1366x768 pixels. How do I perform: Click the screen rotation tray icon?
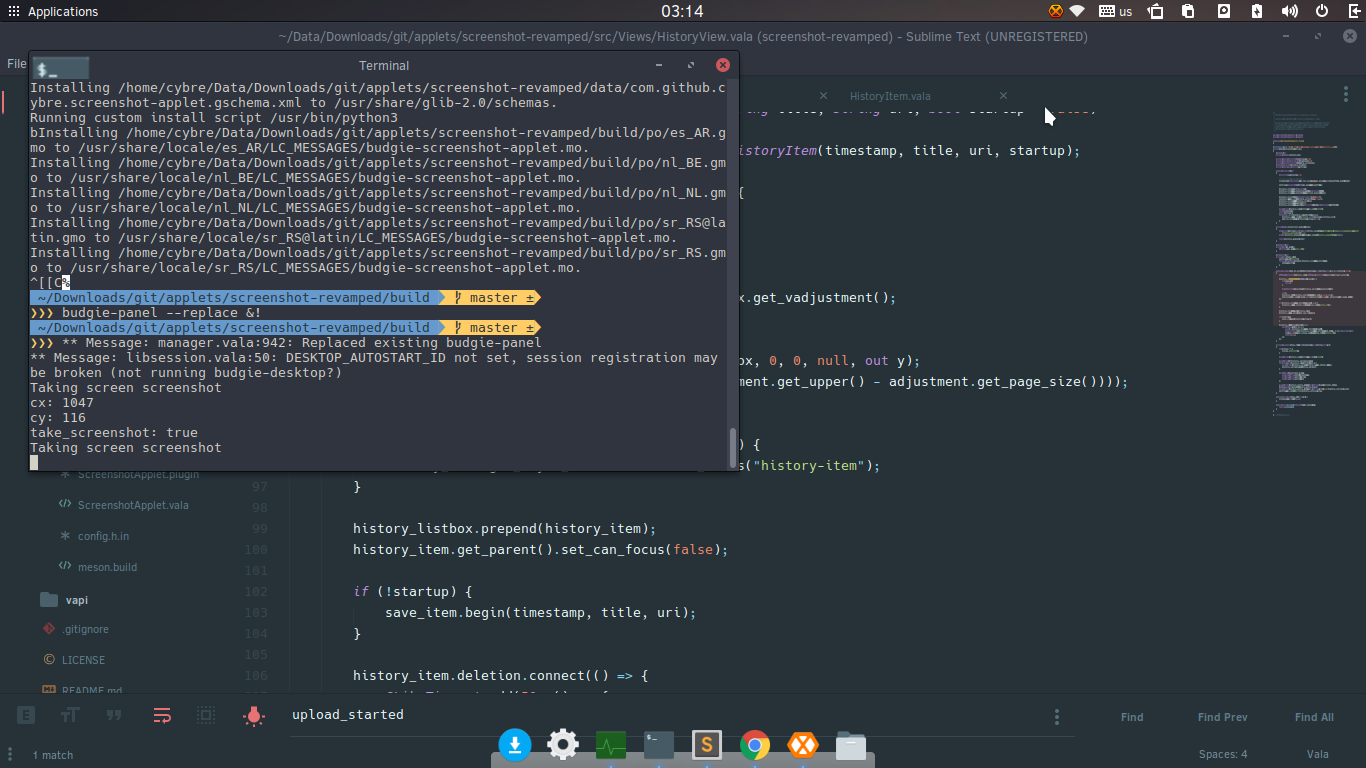(1155, 12)
